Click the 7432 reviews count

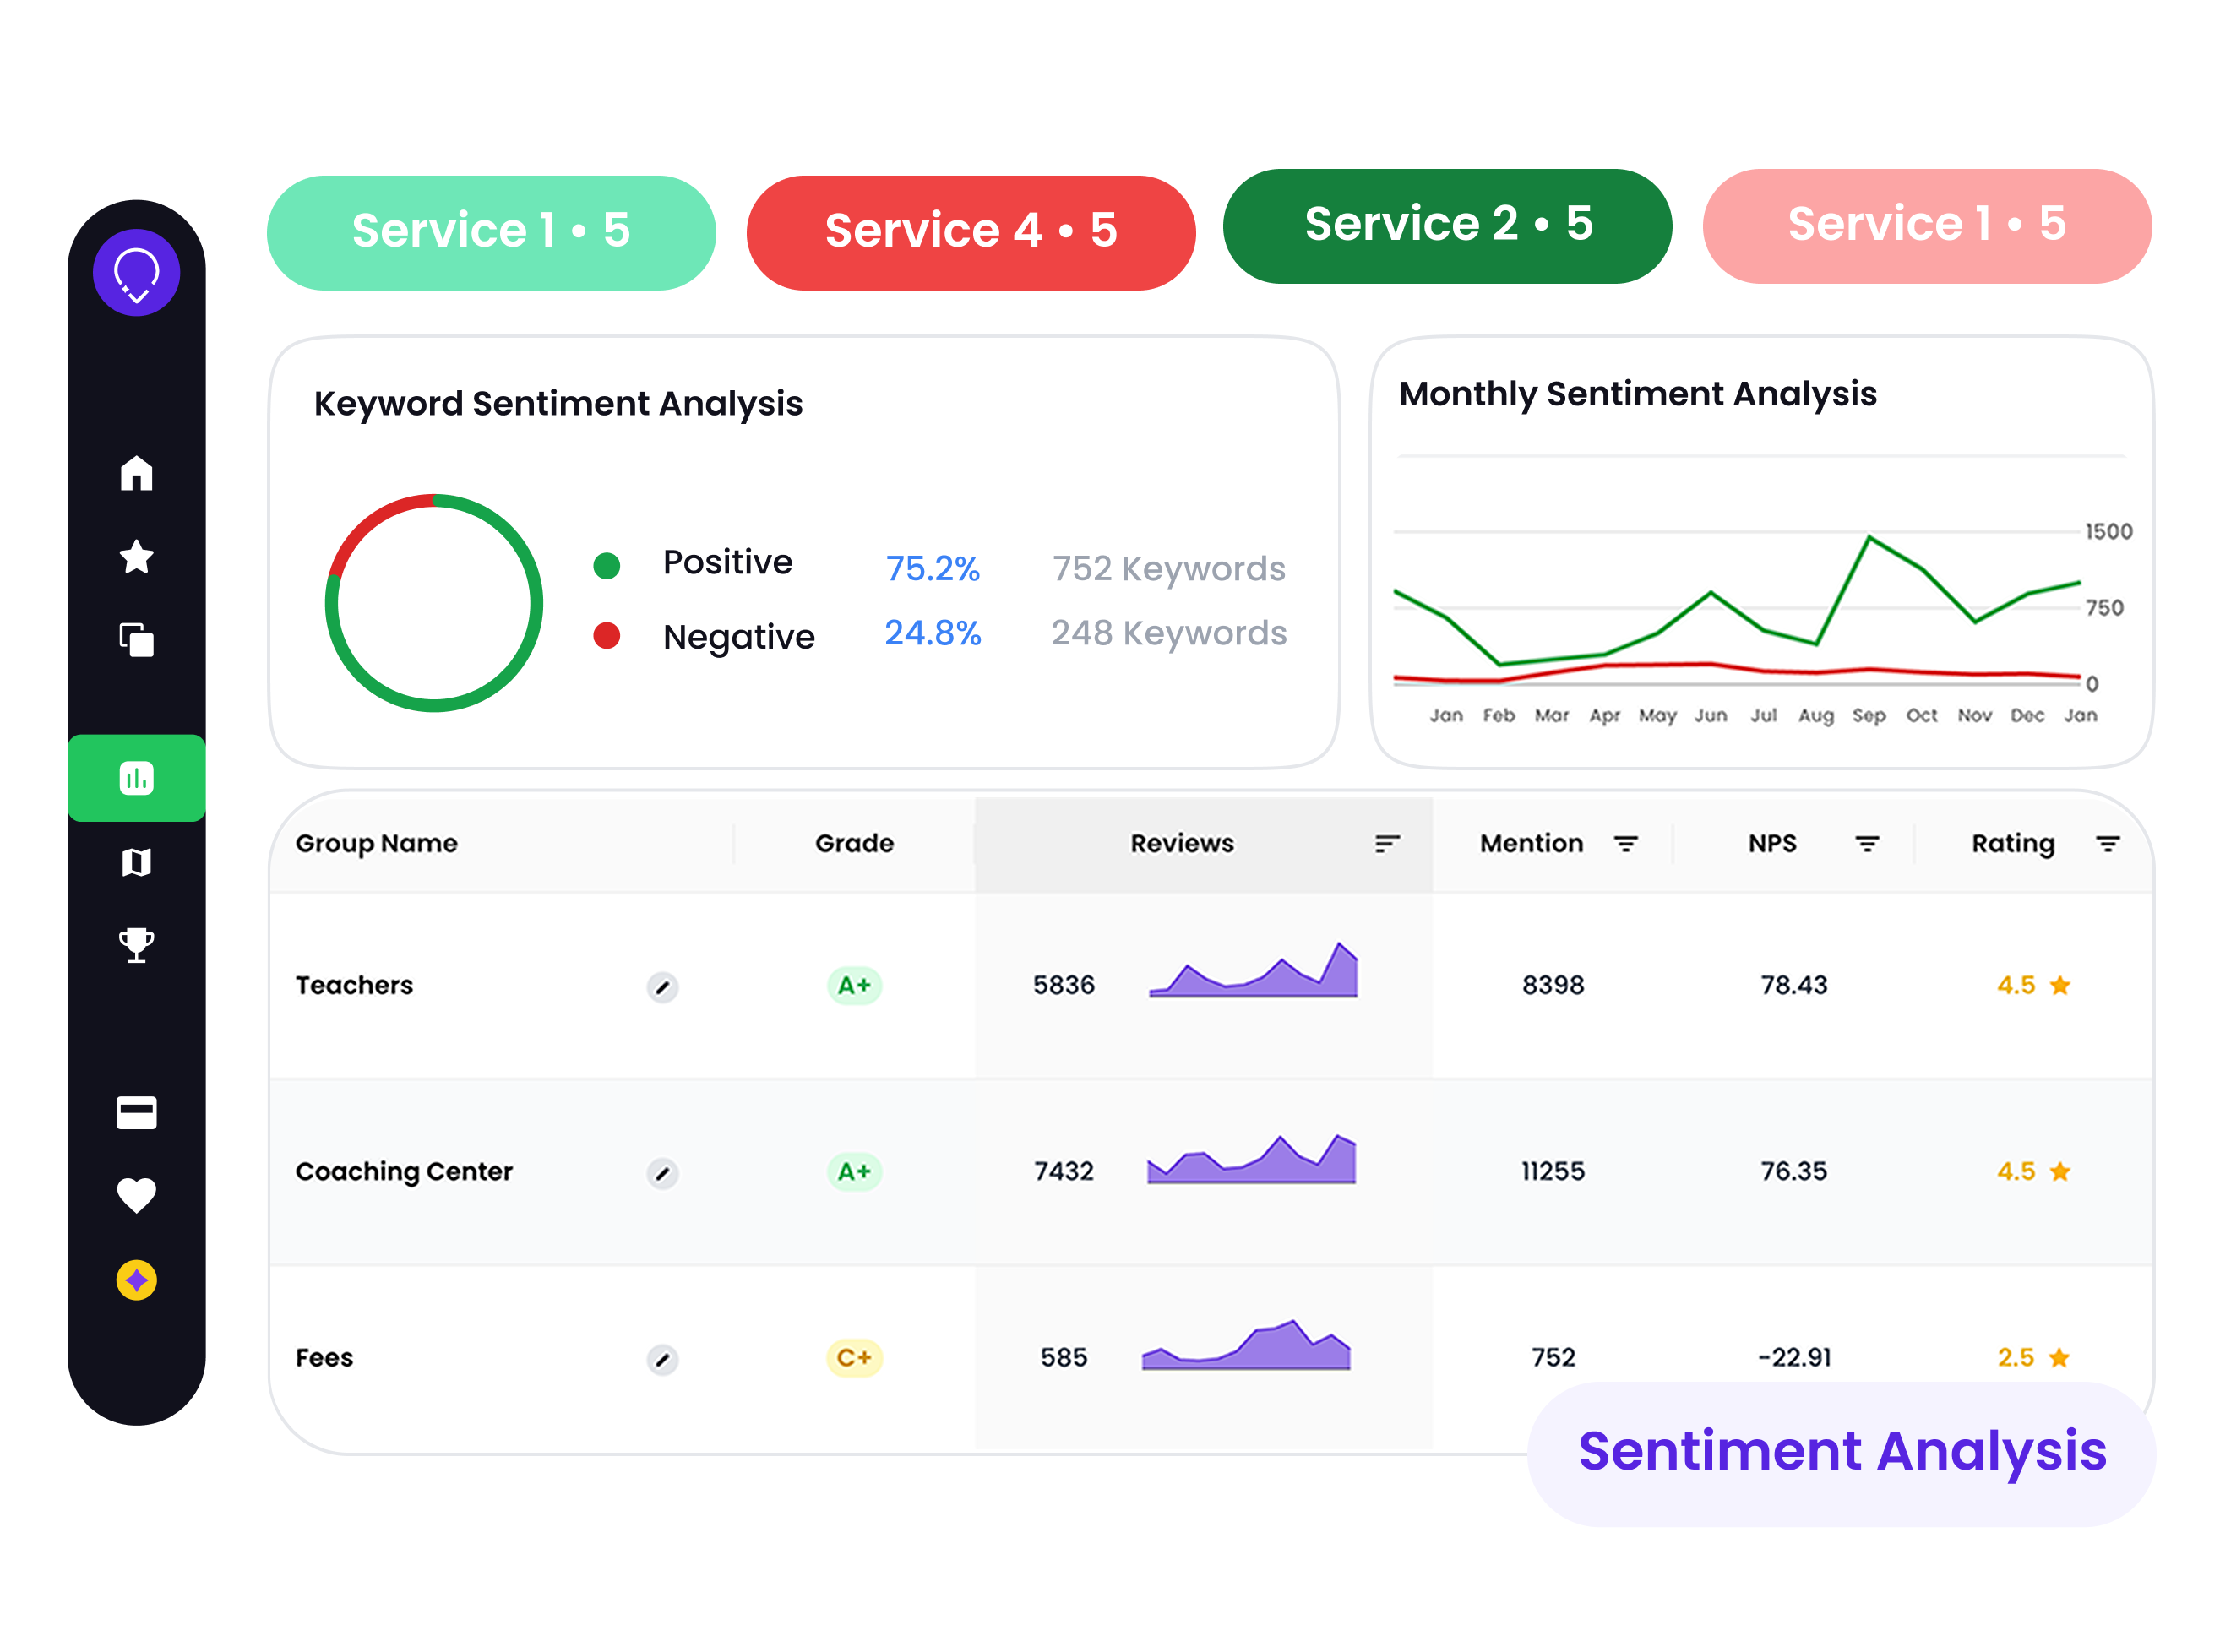coord(1063,1171)
